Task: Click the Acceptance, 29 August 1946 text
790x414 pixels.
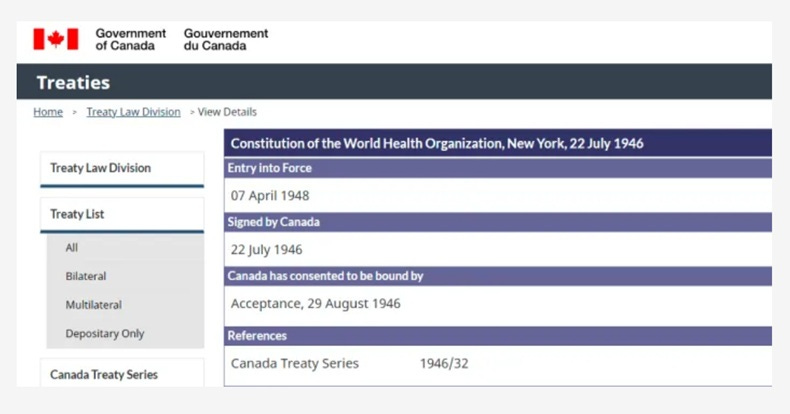Action: 315,304
